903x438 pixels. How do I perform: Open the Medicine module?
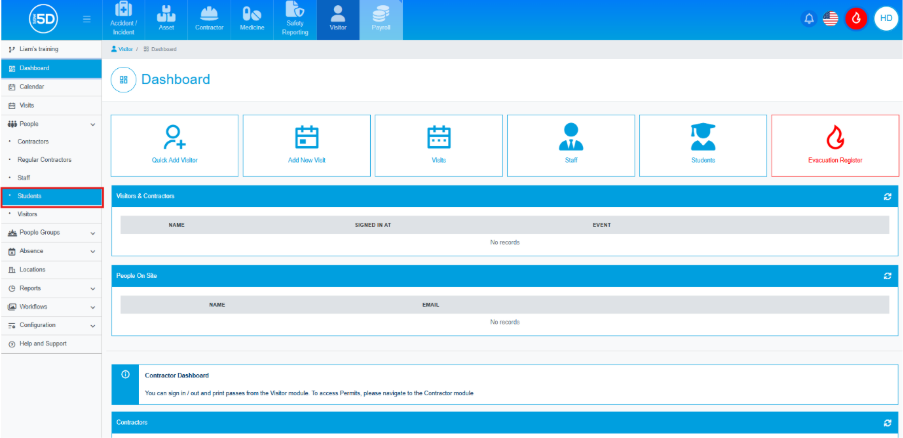252,20
